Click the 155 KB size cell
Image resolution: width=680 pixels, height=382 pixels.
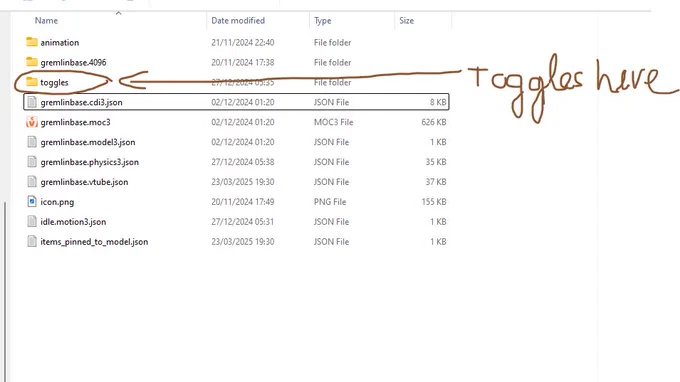click(x=434, y=202)
